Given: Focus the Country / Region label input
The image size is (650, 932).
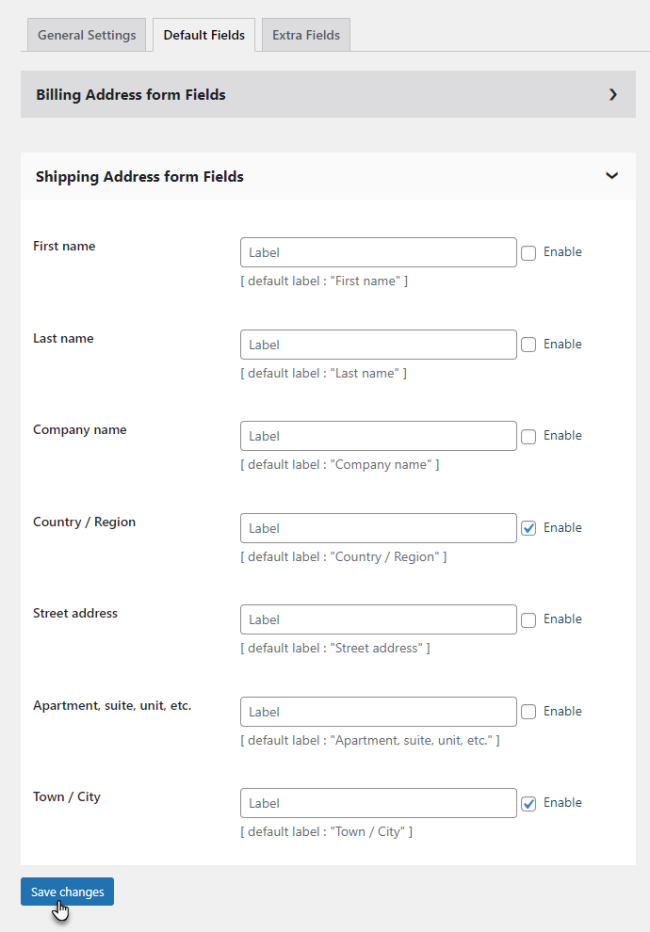Looking at the screenshot, I should coord(378,528).
